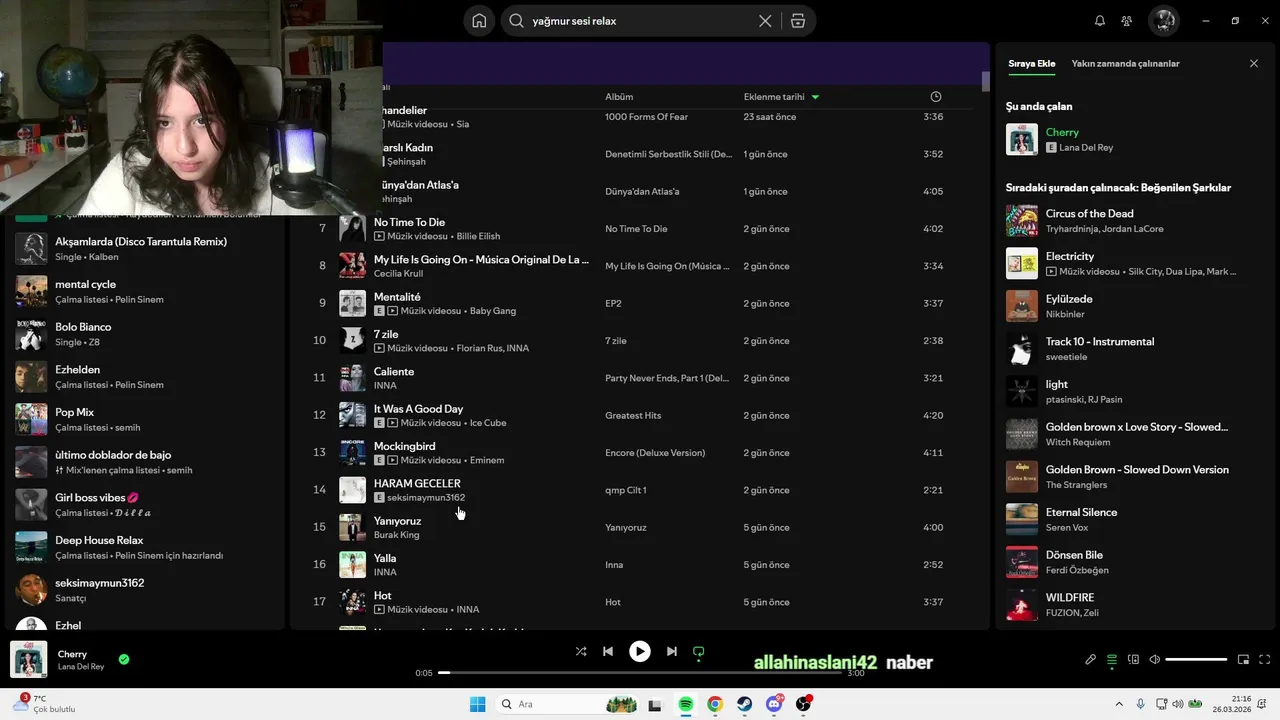Open the lyrics microphone icon
Viewport: 1280px width, 720px height.
(1091, 659)
